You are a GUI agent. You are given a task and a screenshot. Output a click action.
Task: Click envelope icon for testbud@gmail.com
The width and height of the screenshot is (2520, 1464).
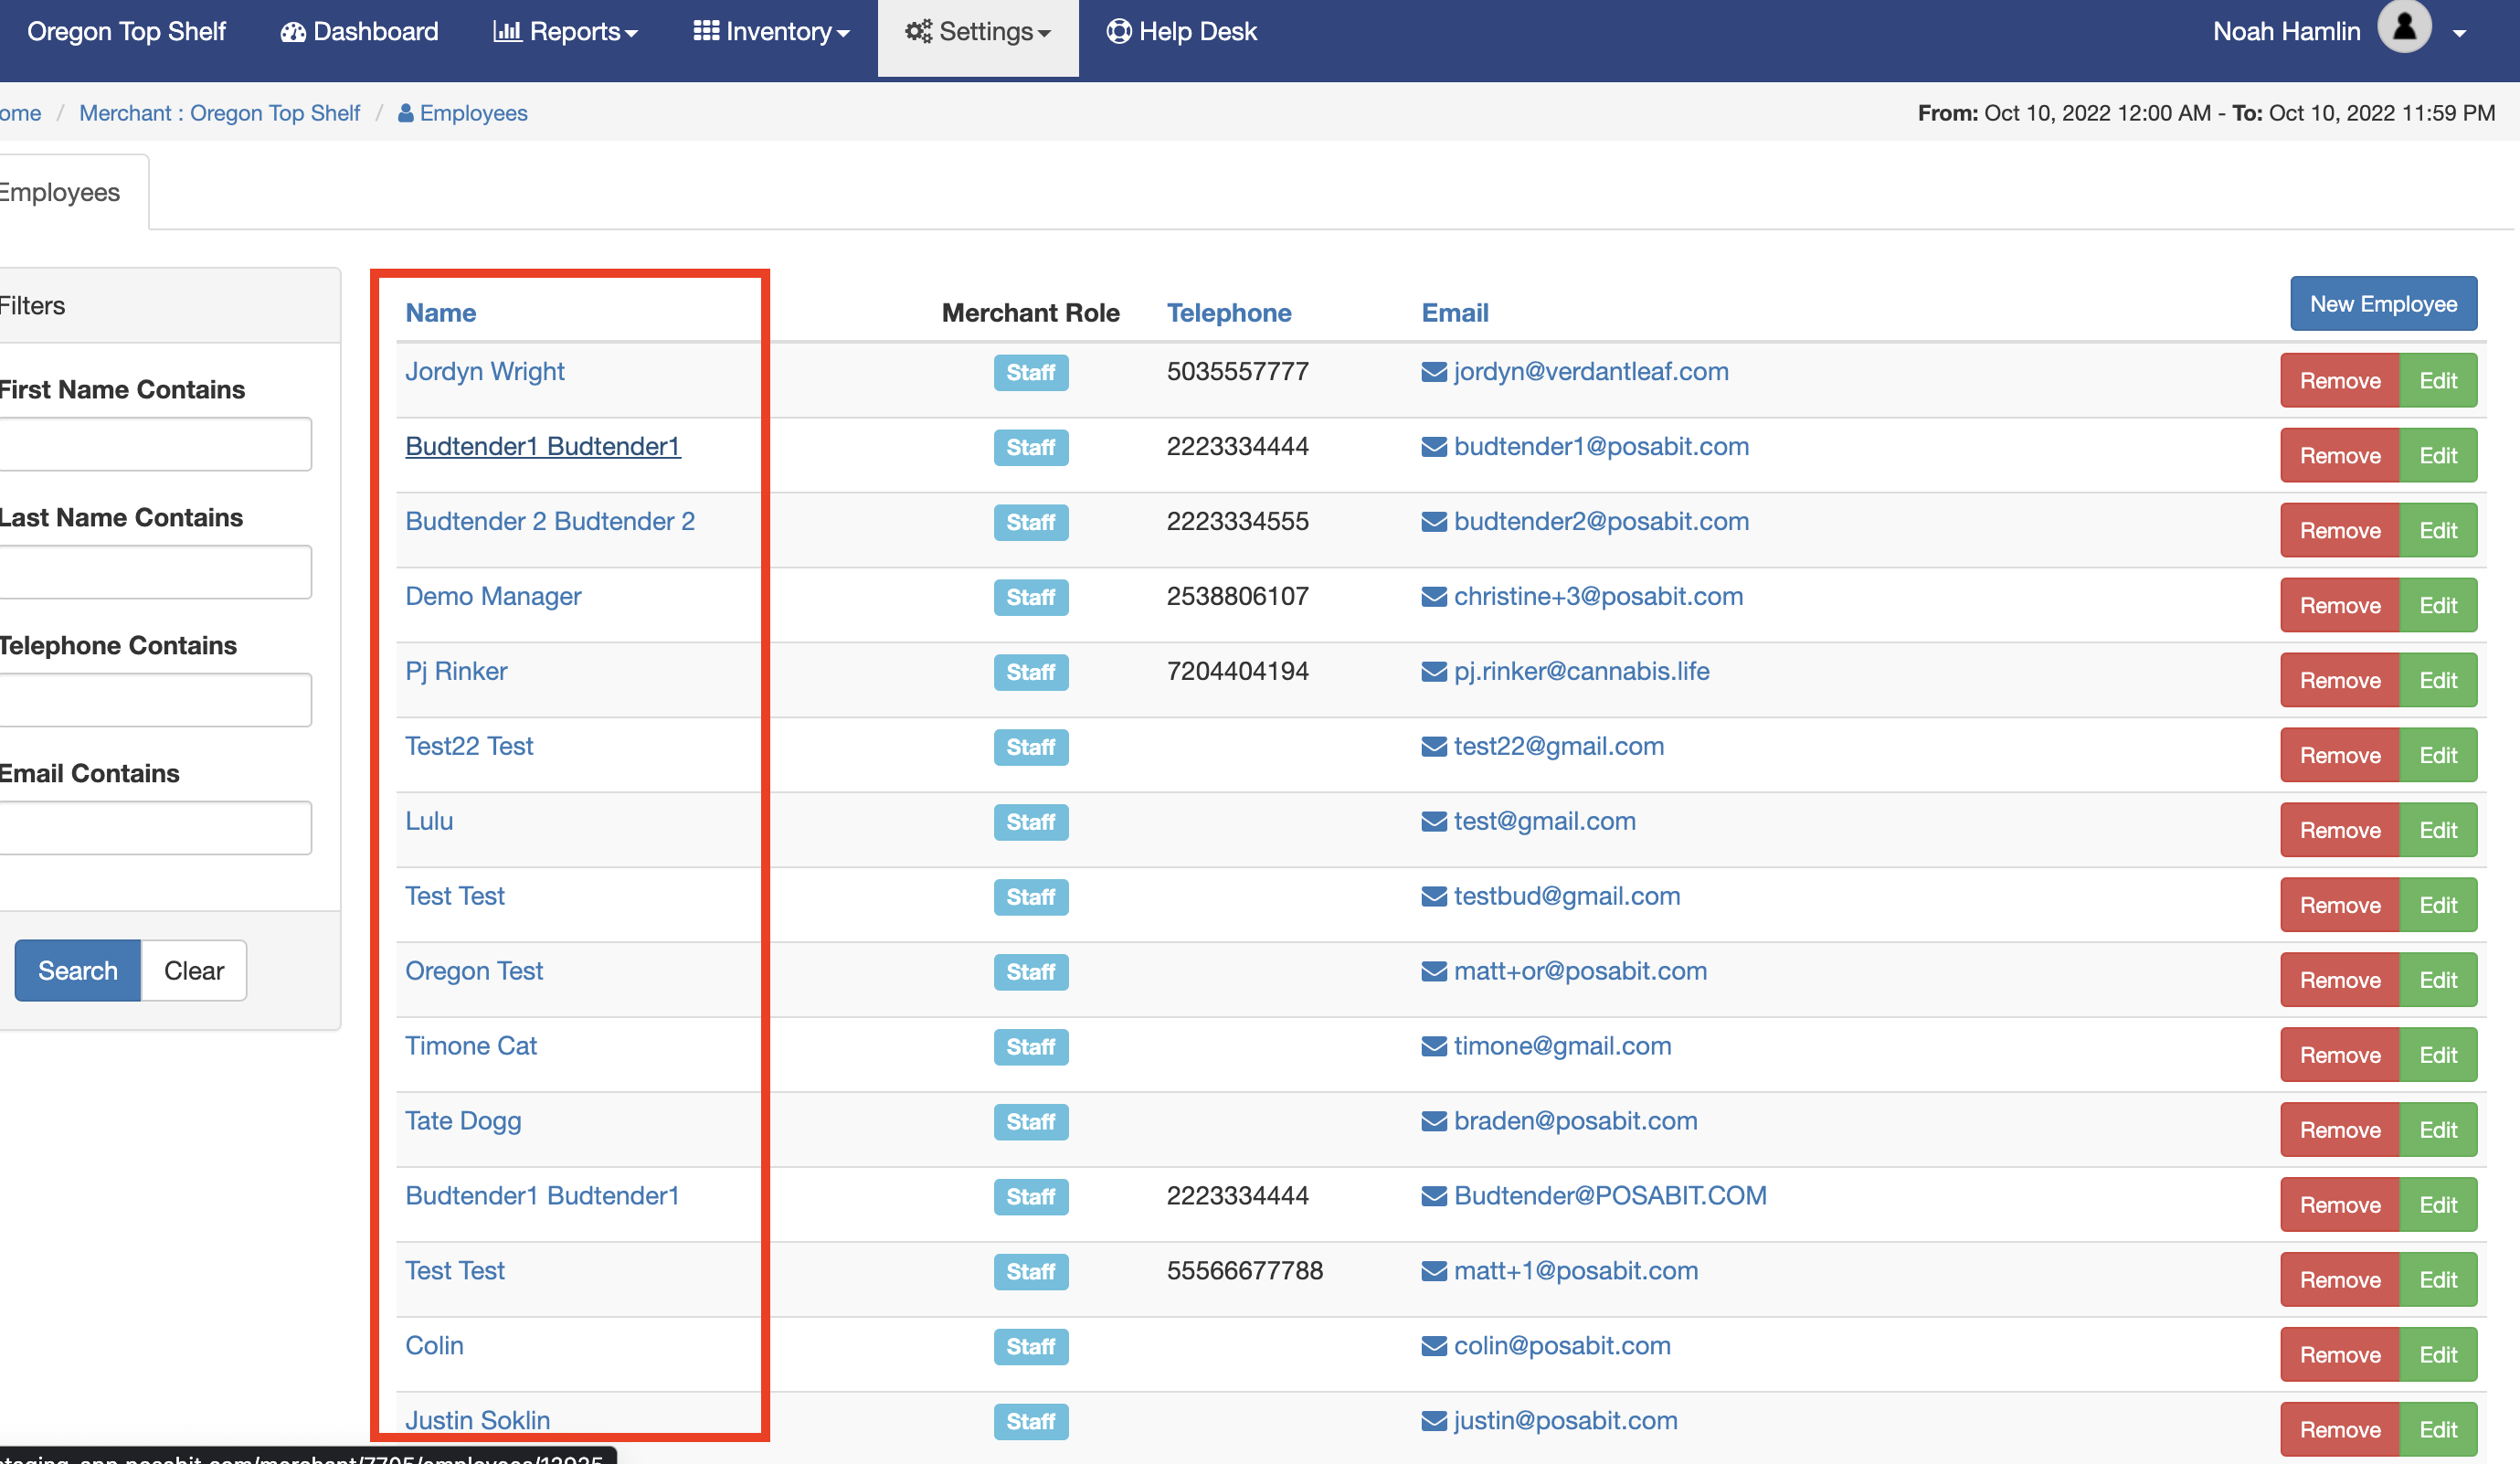tap(1434, 897)
